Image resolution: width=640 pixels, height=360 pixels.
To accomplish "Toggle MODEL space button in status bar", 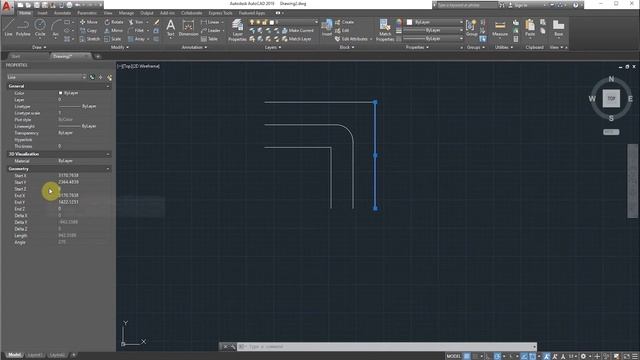I will [453, 356].
